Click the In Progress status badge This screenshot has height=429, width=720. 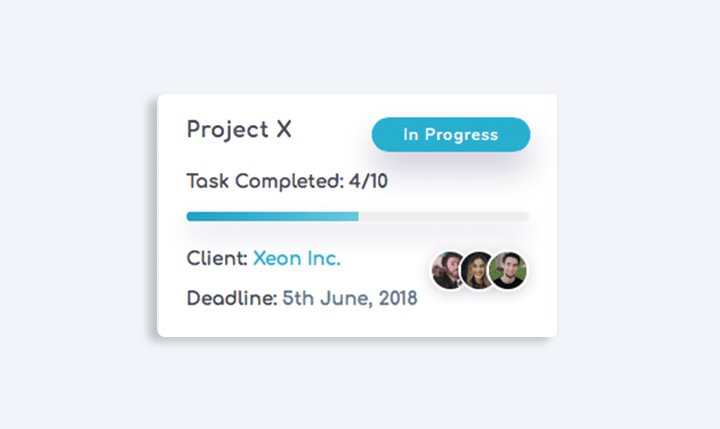[451, 135]
